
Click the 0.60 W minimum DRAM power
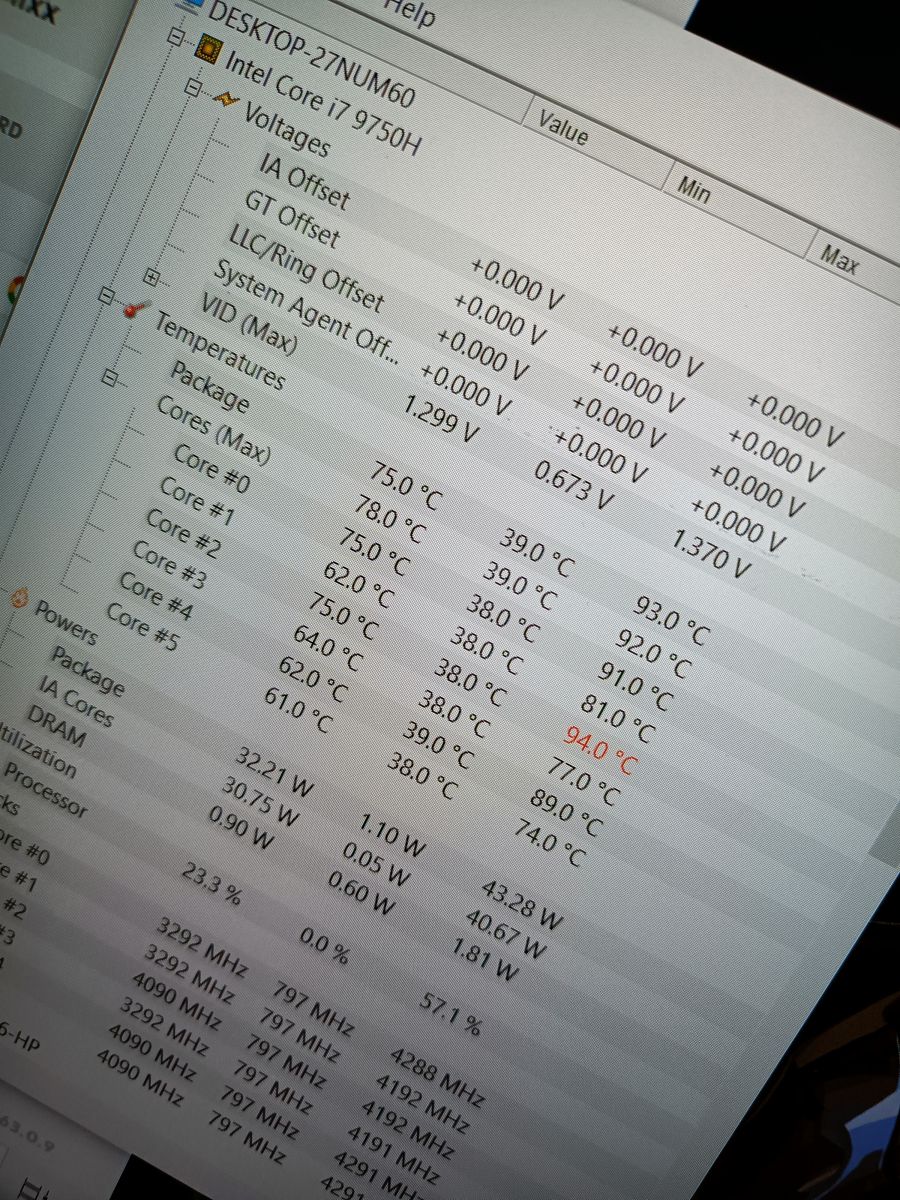pos(362,892)
